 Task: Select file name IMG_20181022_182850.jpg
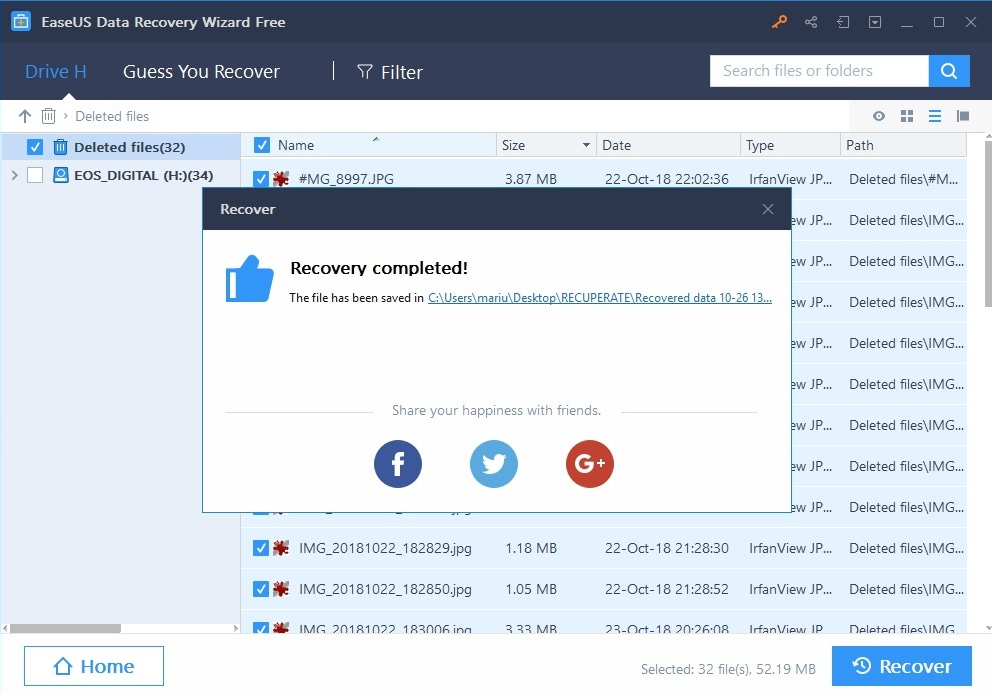coord(385,589)
